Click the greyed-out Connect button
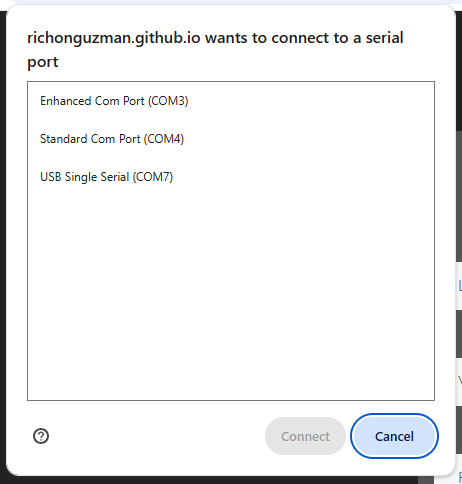The image size is (462, 484). pyautogui.click(x=305, y=436)
